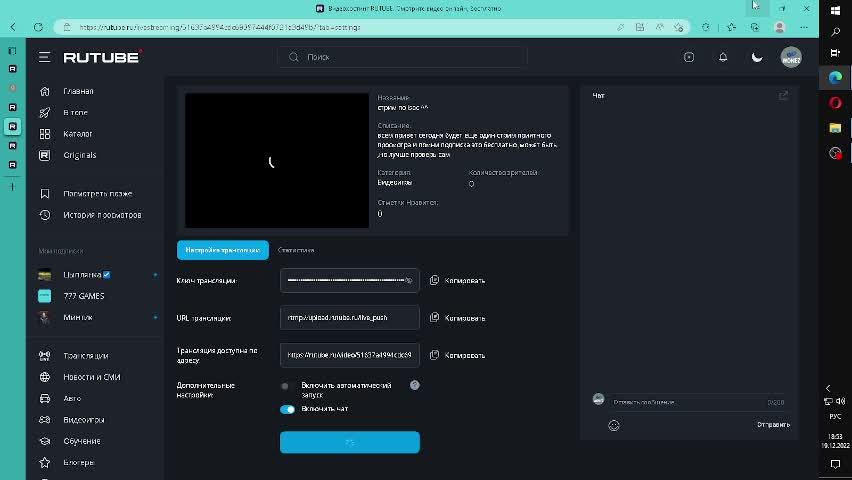852x480 pixels.
Task: Select the 777 GAMES subscription
Action: [x=84, y=296]
